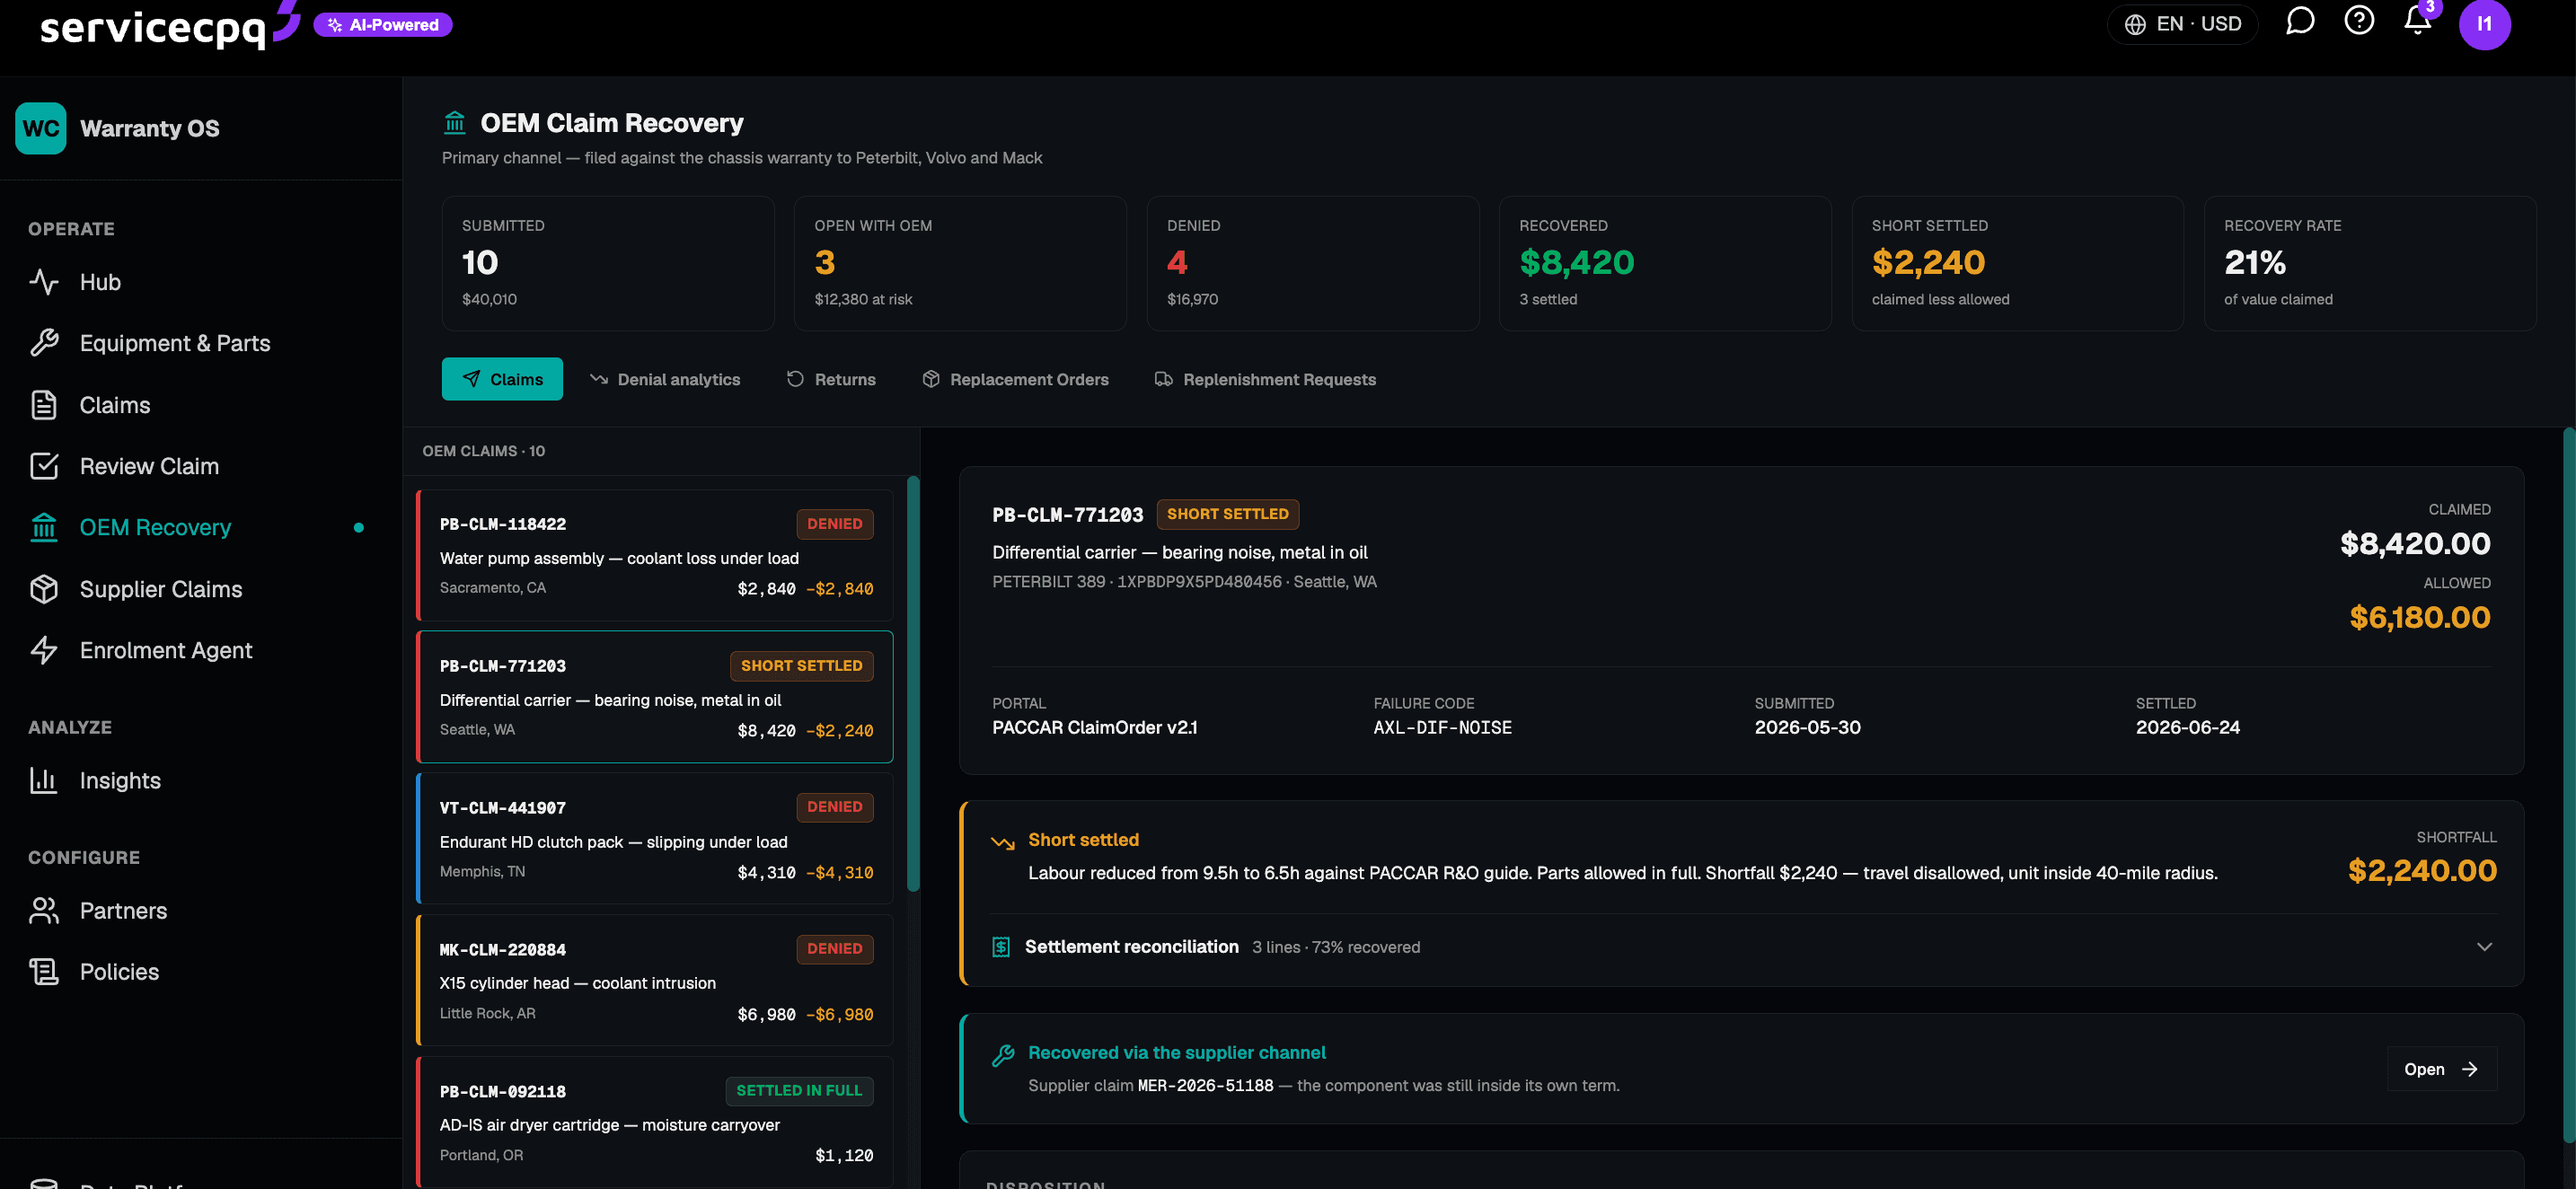Screen dimensions: 2576x1189
Task: Switch to the Denial analytics tab
Action: pos(665,379)
